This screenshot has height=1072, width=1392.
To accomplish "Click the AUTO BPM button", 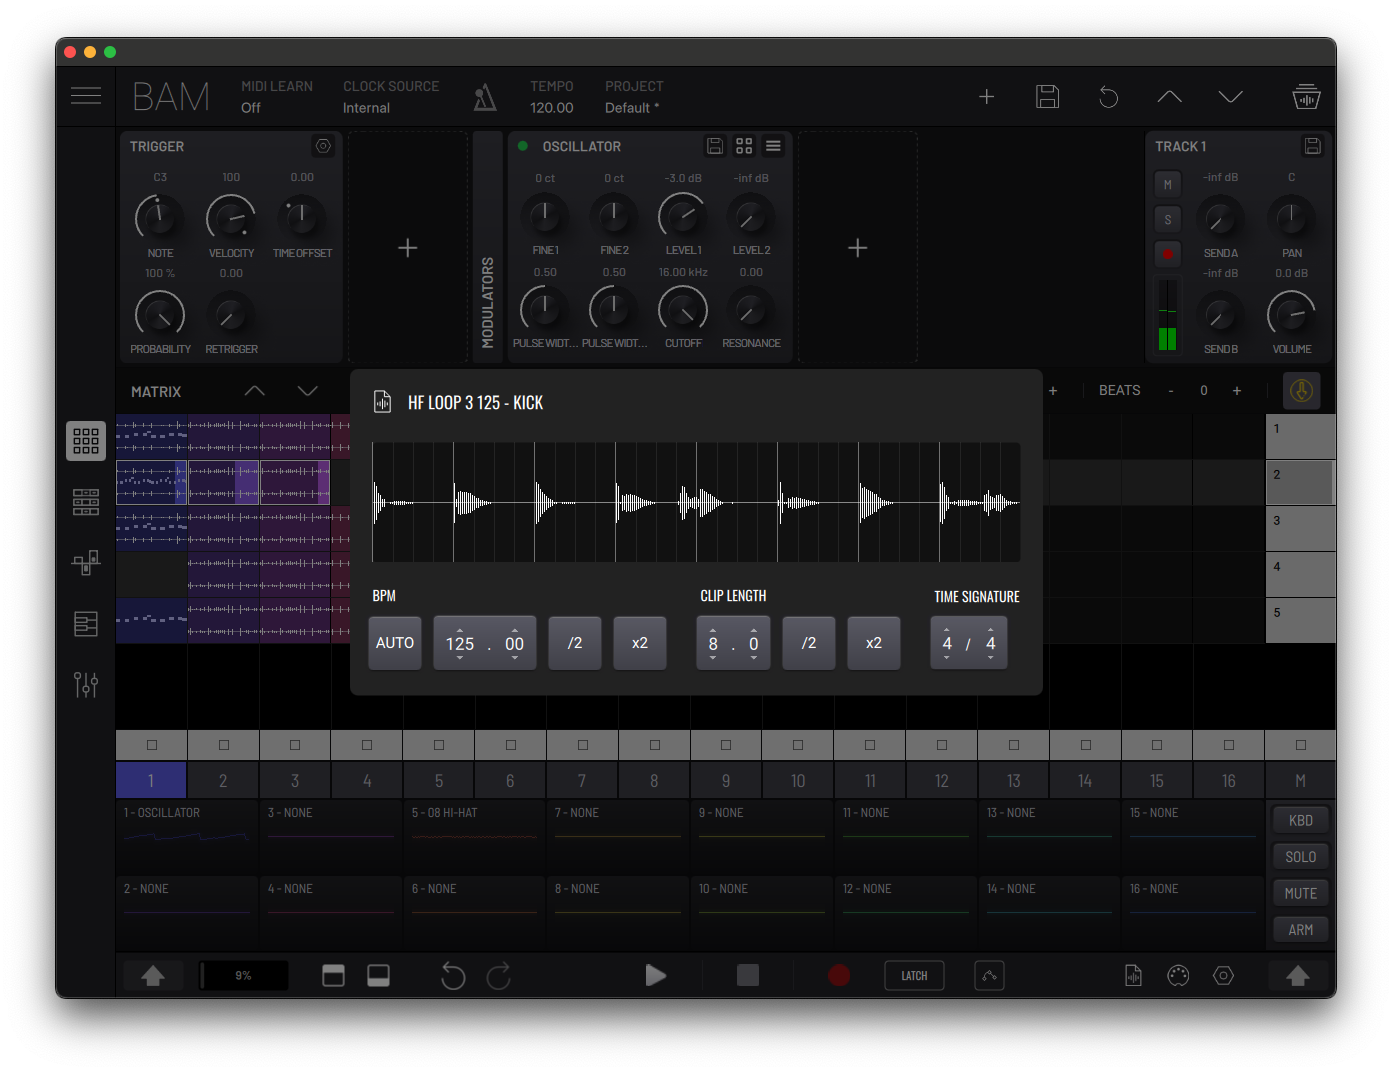I will pos(395,643).
